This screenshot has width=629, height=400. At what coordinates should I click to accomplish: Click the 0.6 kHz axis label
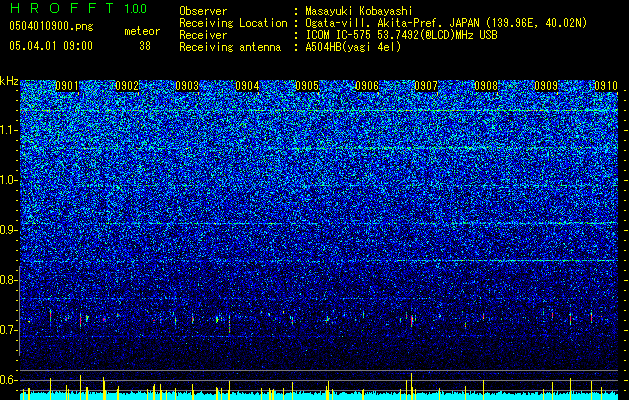(x=7, y=380)
